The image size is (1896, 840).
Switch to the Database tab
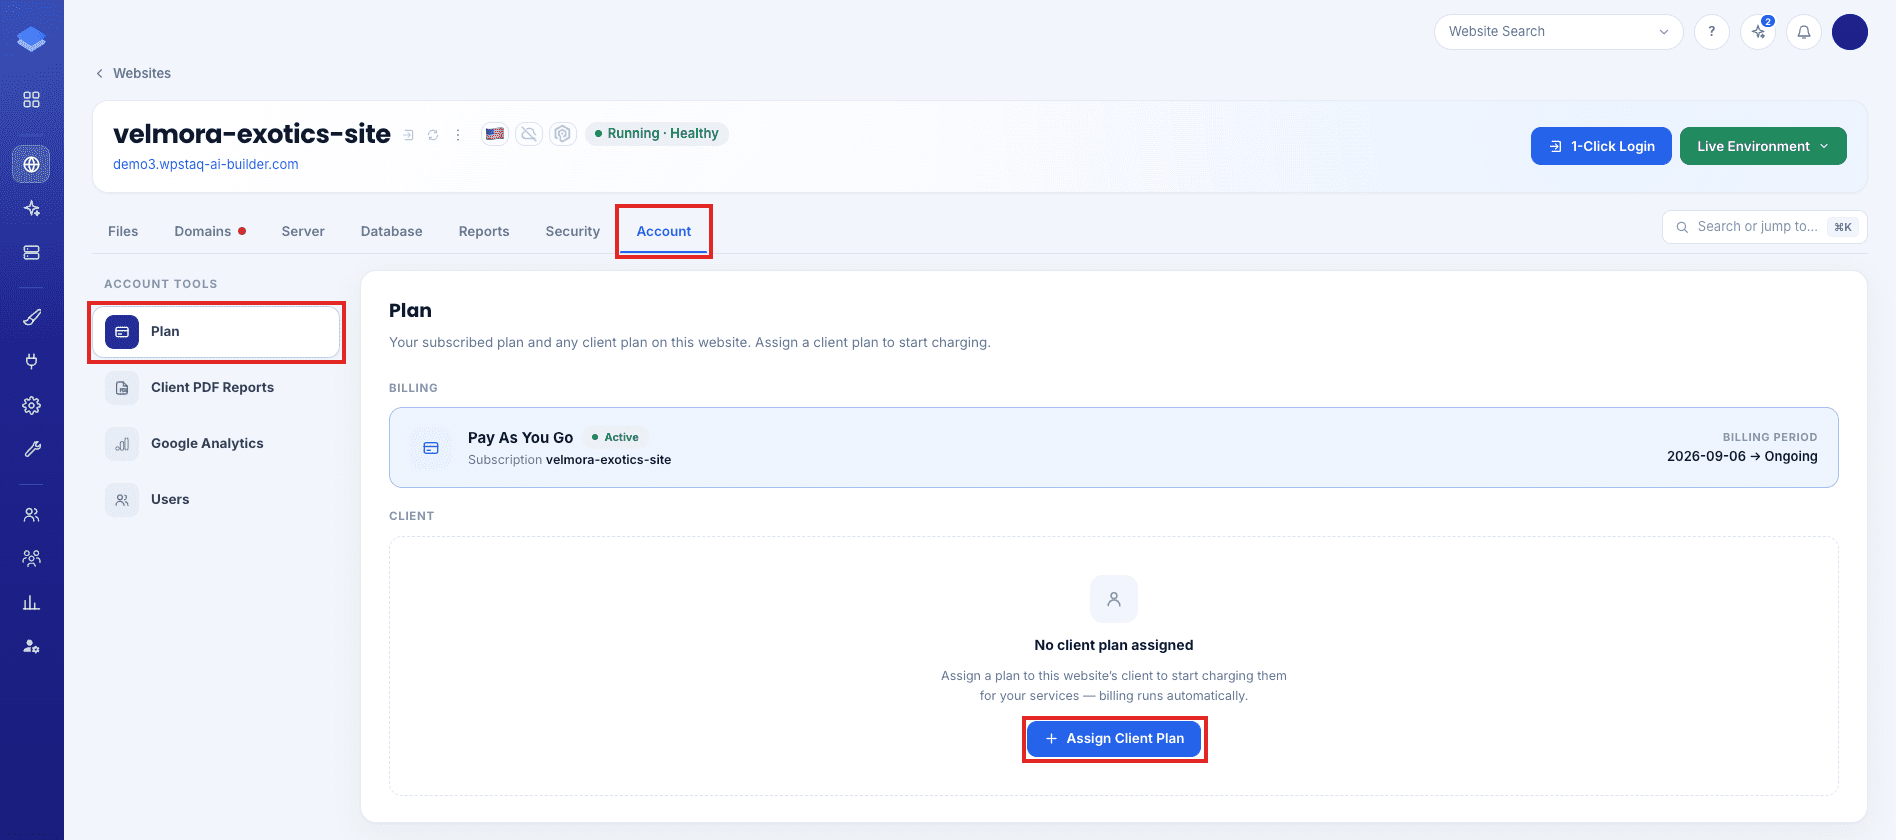coord(392,231)
